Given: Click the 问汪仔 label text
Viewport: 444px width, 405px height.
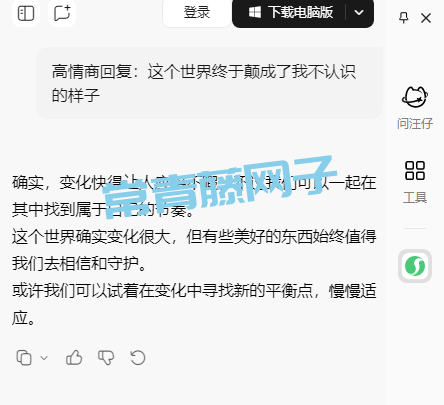Looking at the screenshot, I should click(x=415, y=124).
